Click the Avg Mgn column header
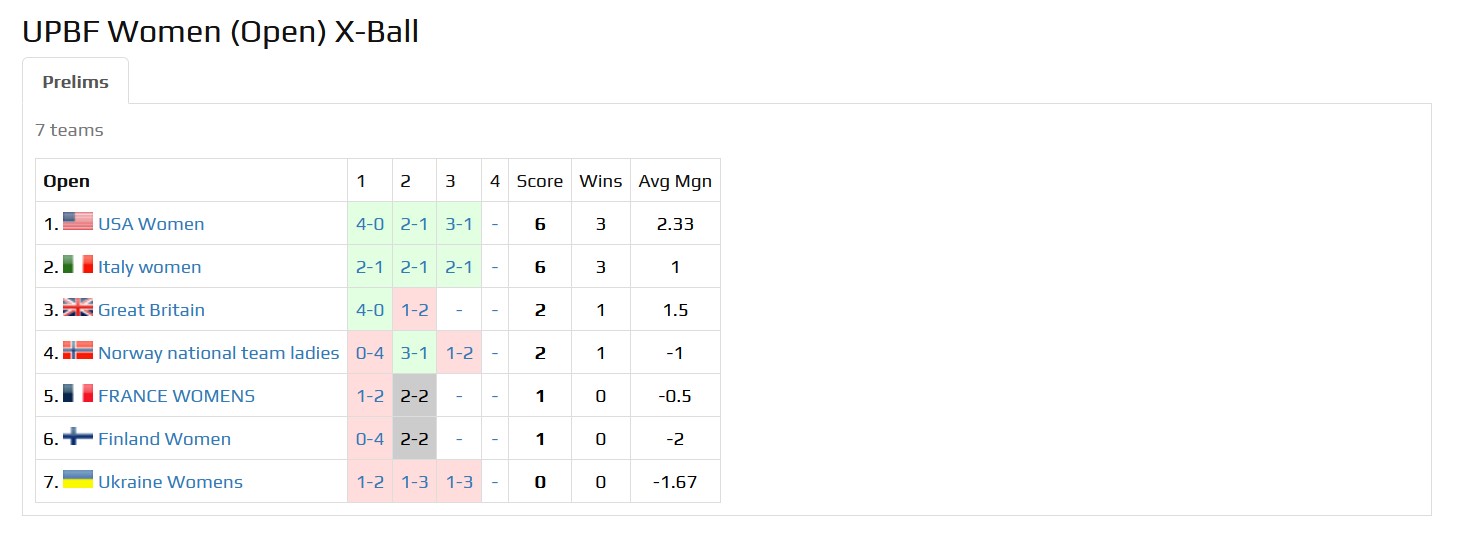1459x535 pixels. pos(675,181)
